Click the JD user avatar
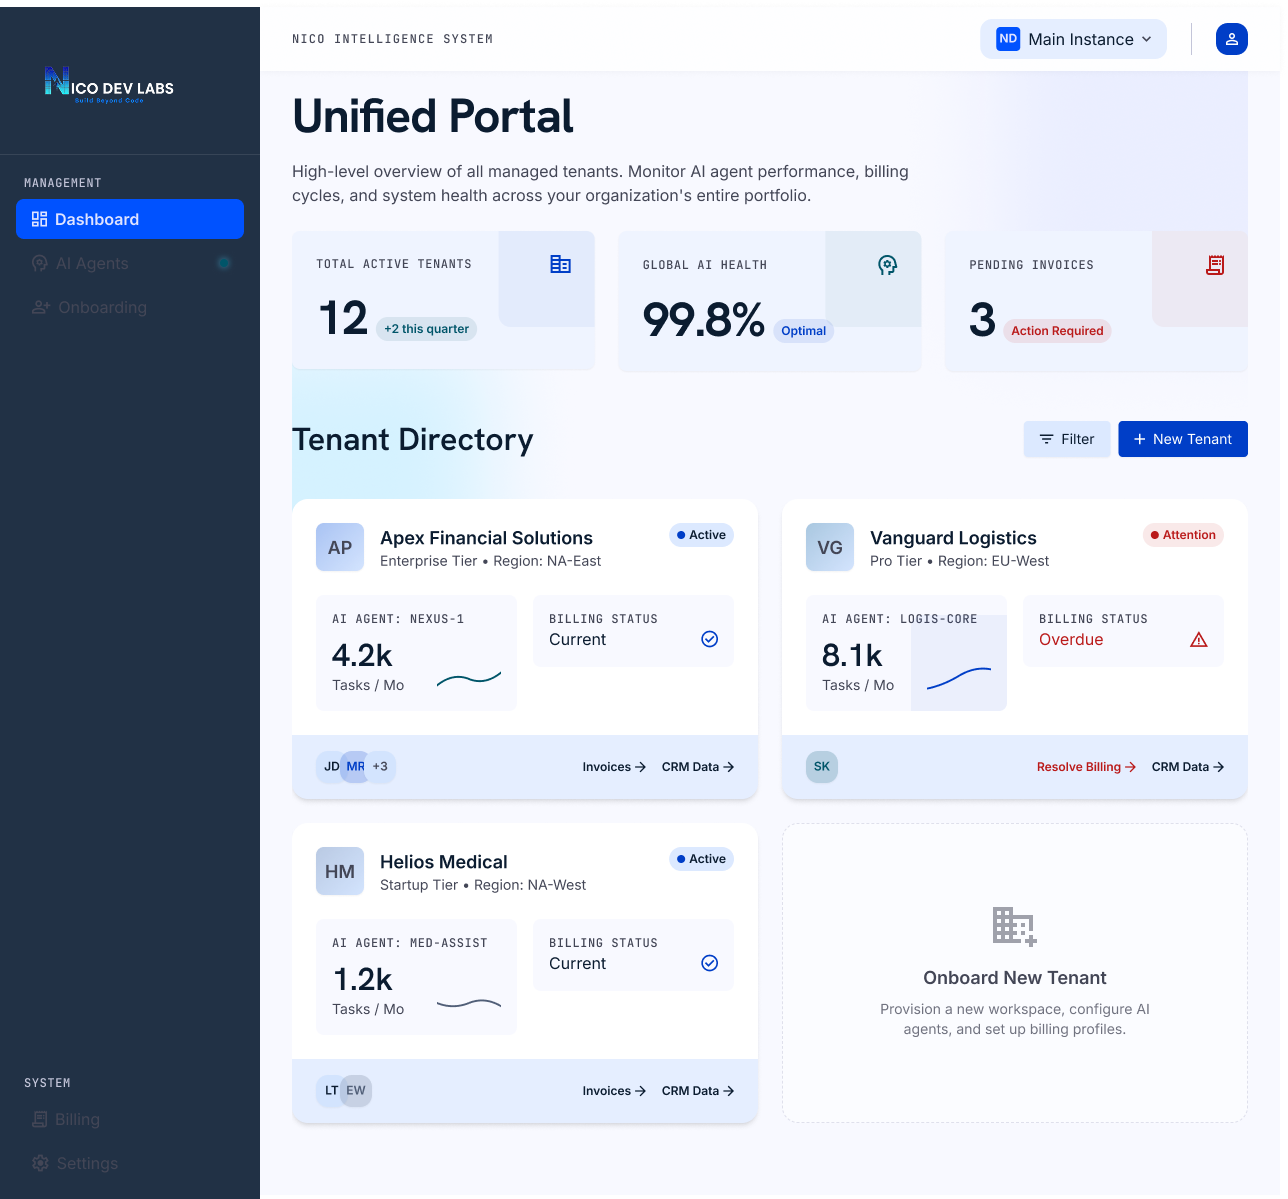Screen dimensions: 1288x1199 click(x=330, y=767)
